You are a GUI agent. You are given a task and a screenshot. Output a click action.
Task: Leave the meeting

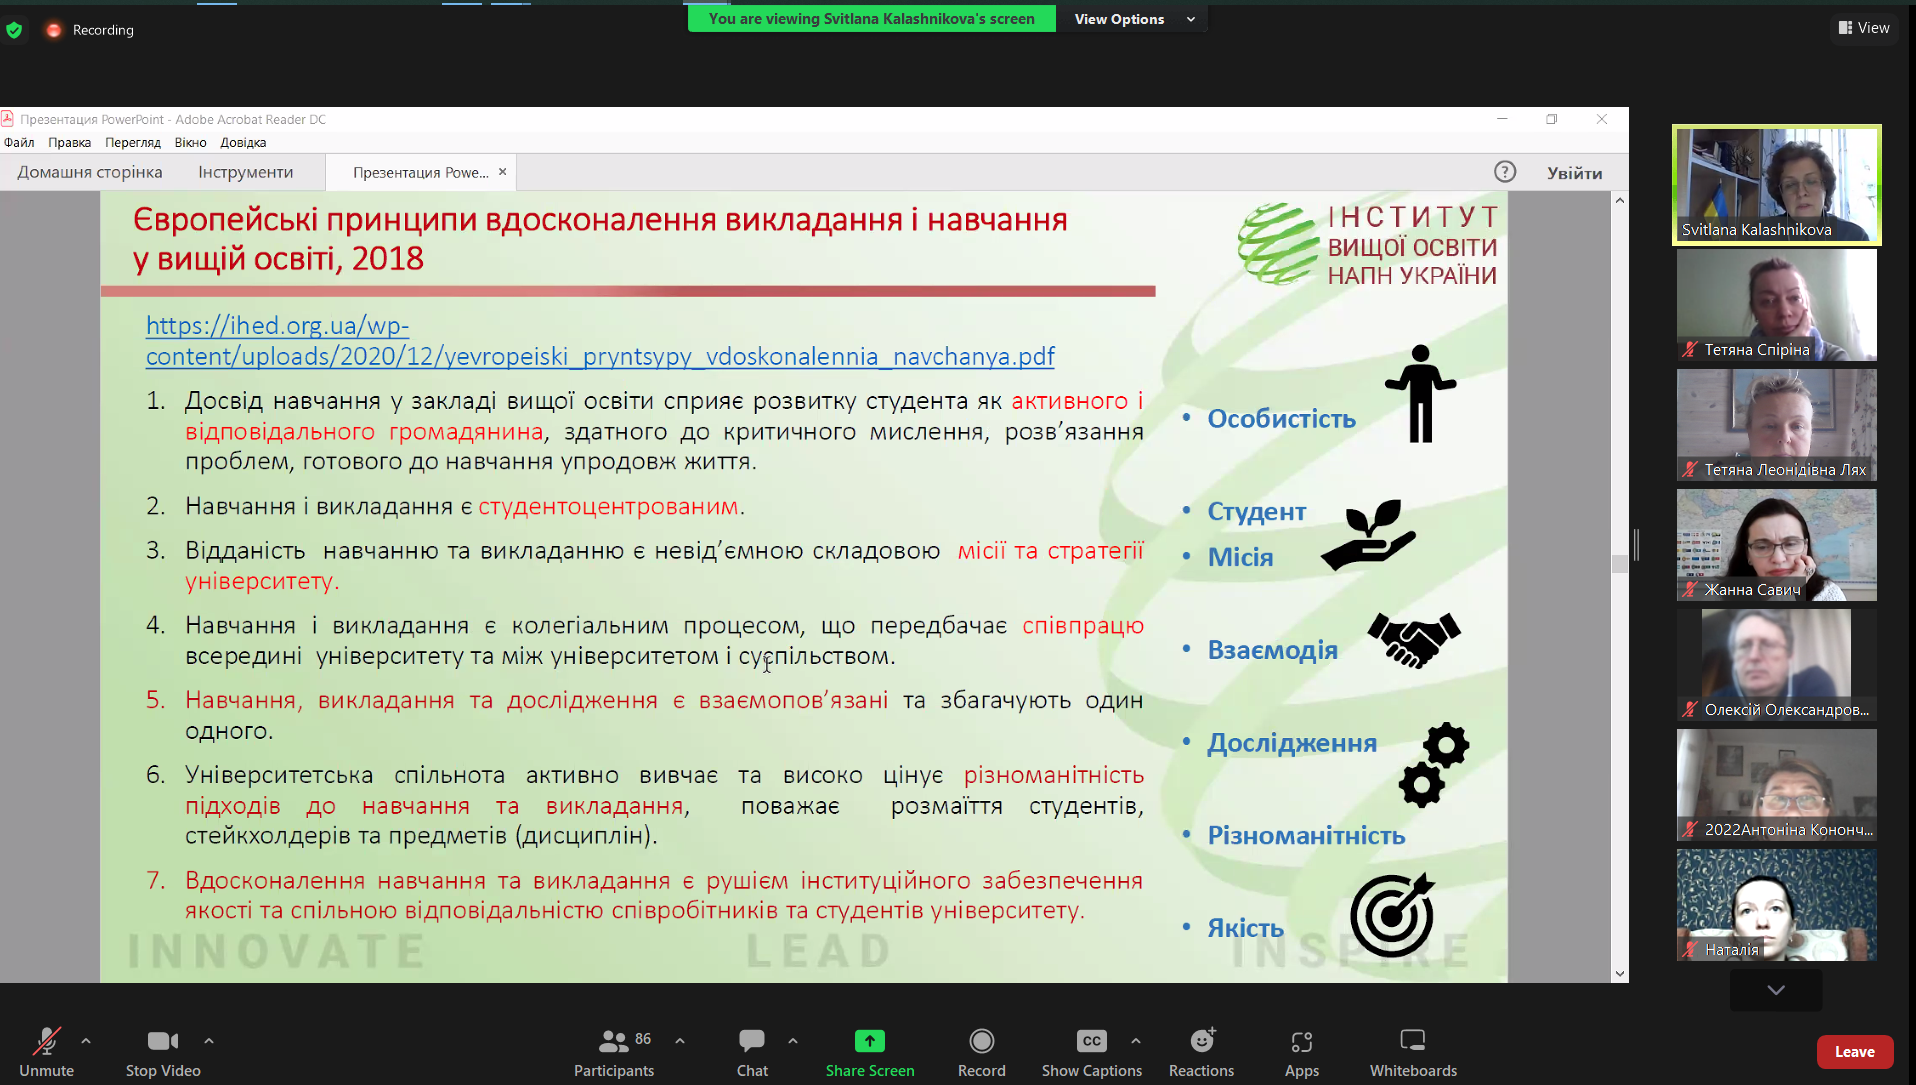click(1854, 1052)
